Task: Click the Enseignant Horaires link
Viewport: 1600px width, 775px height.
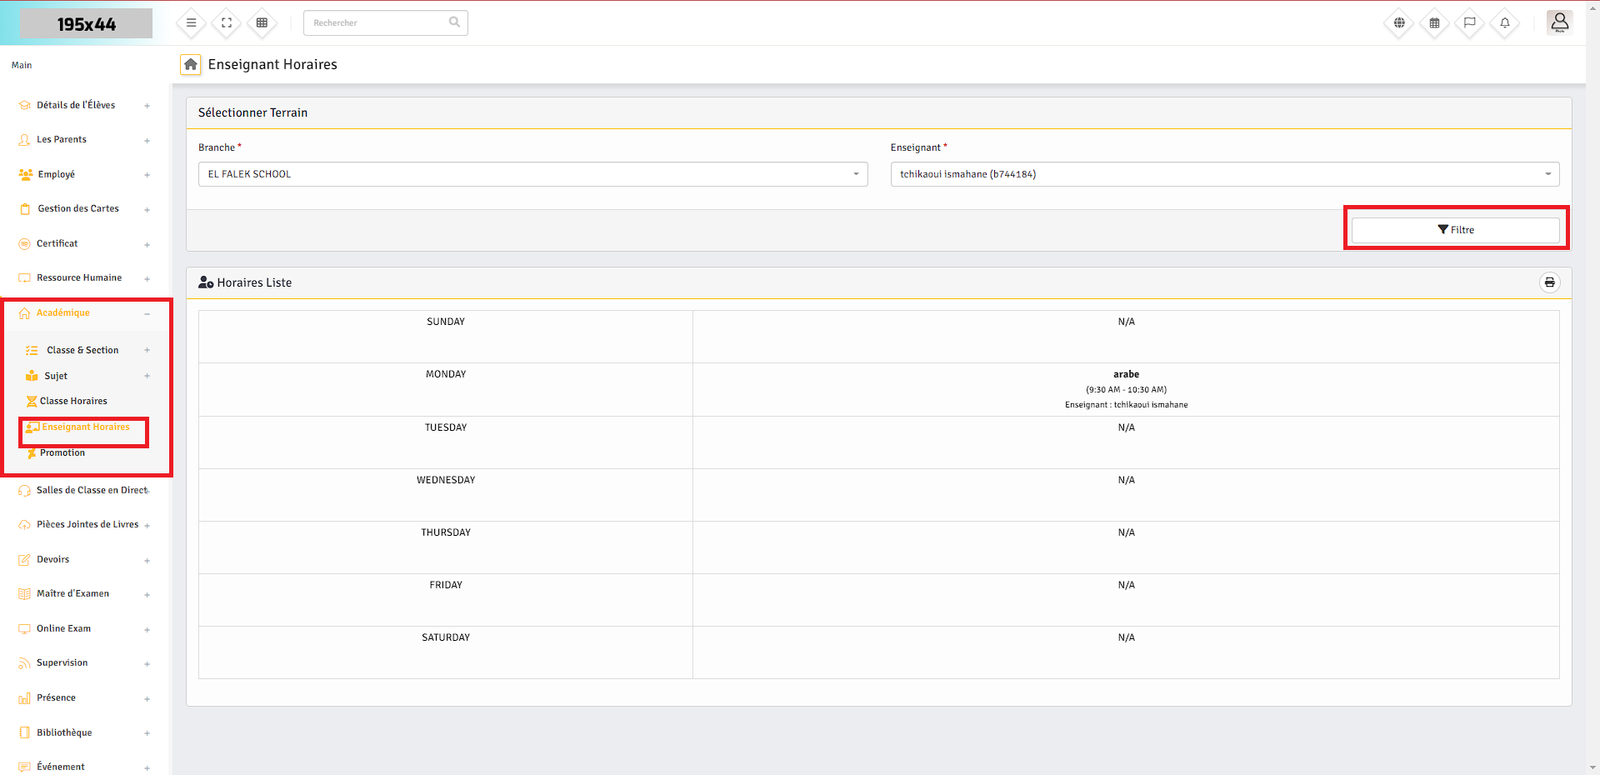Action: [85, 427]
